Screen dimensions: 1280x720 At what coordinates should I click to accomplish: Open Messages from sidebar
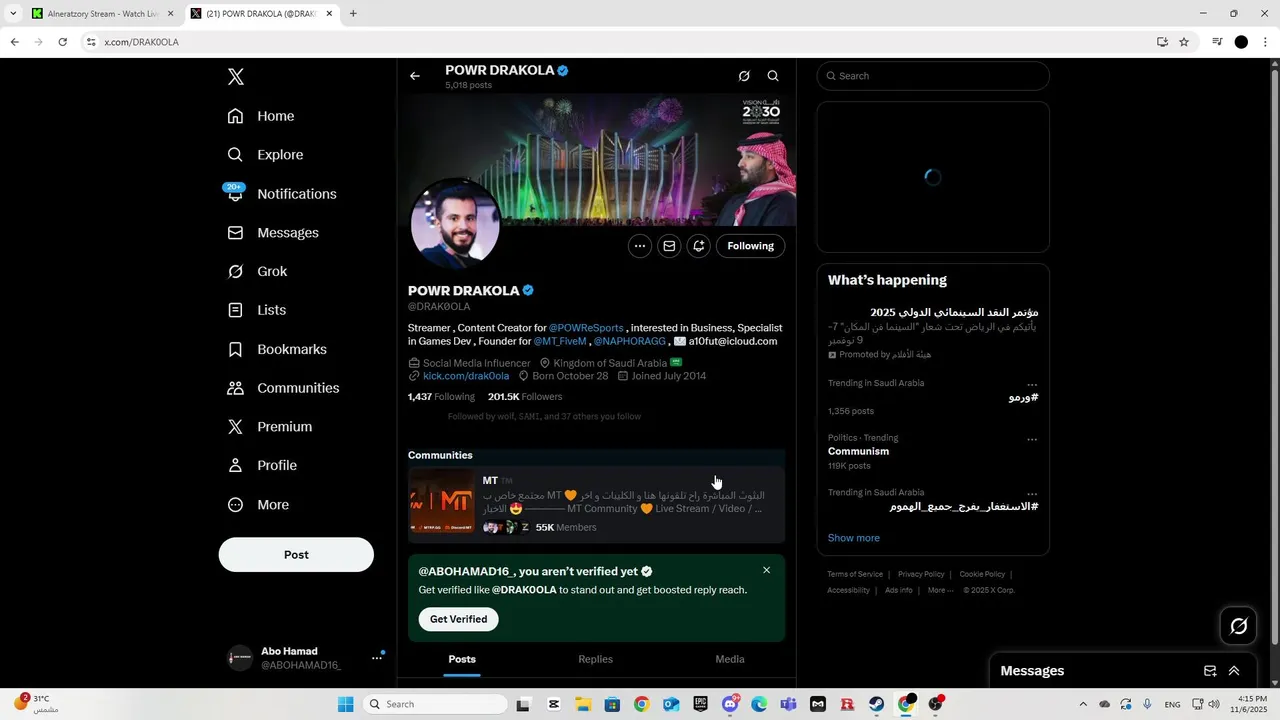tap(273, 233)
